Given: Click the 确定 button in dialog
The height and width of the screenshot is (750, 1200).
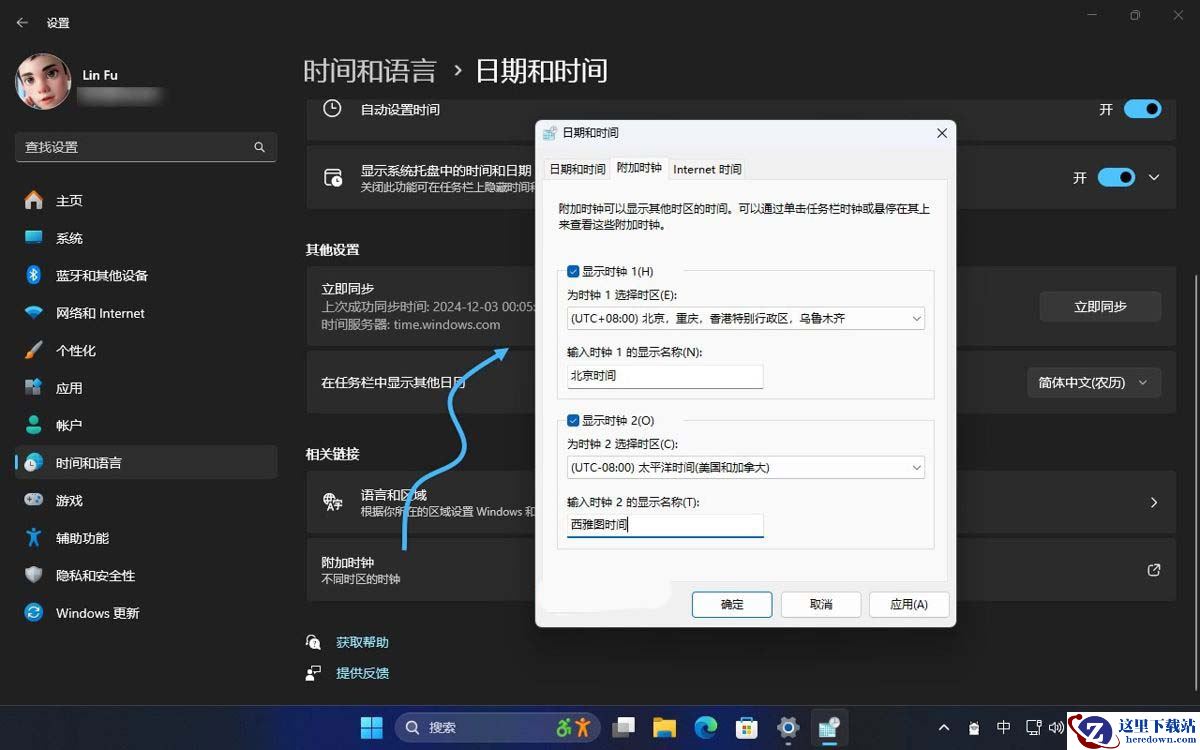Looking at the screenshot, I should (732, 604).
